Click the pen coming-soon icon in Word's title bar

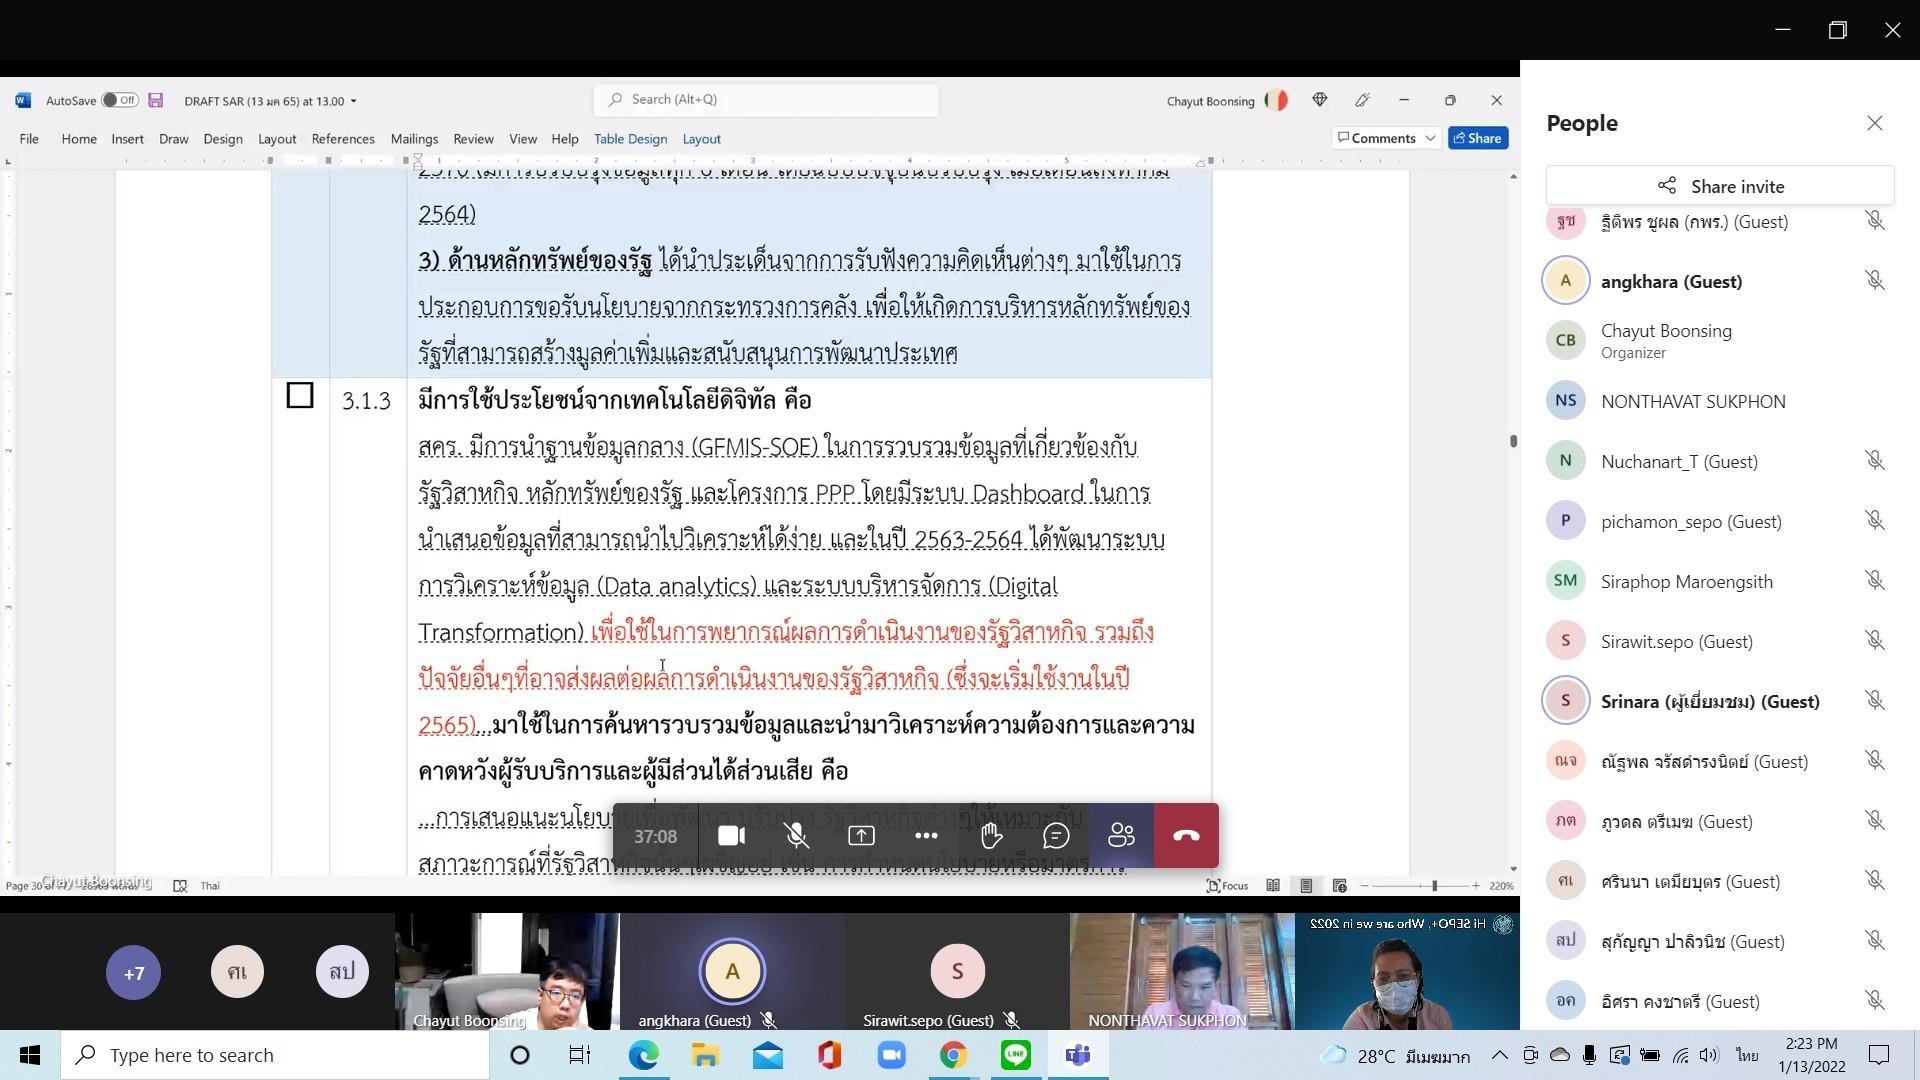(1362, 100)
